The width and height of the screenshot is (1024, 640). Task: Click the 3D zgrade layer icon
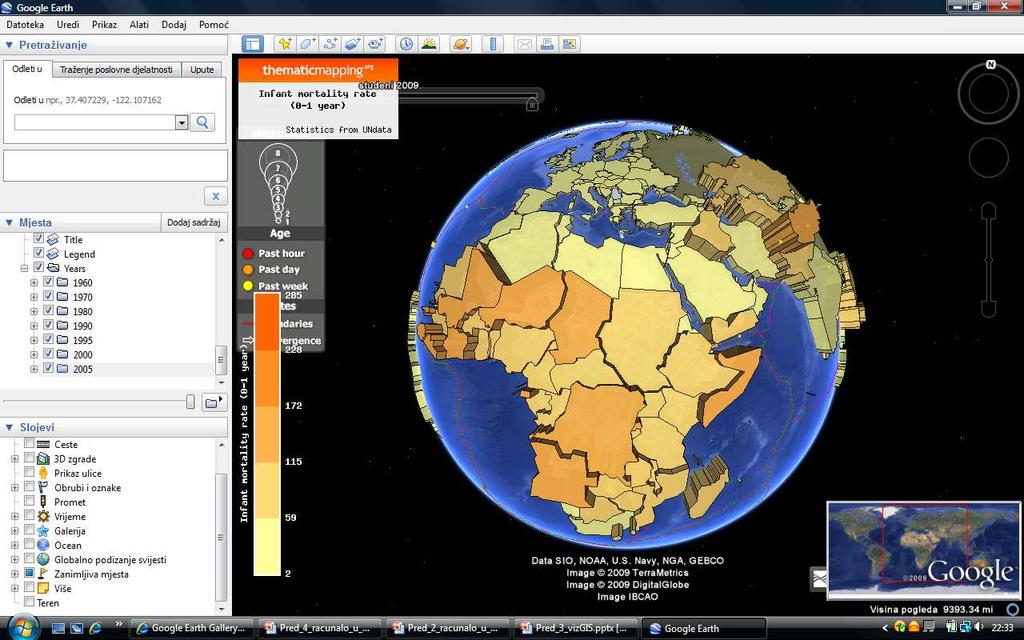tap(43, 458)
